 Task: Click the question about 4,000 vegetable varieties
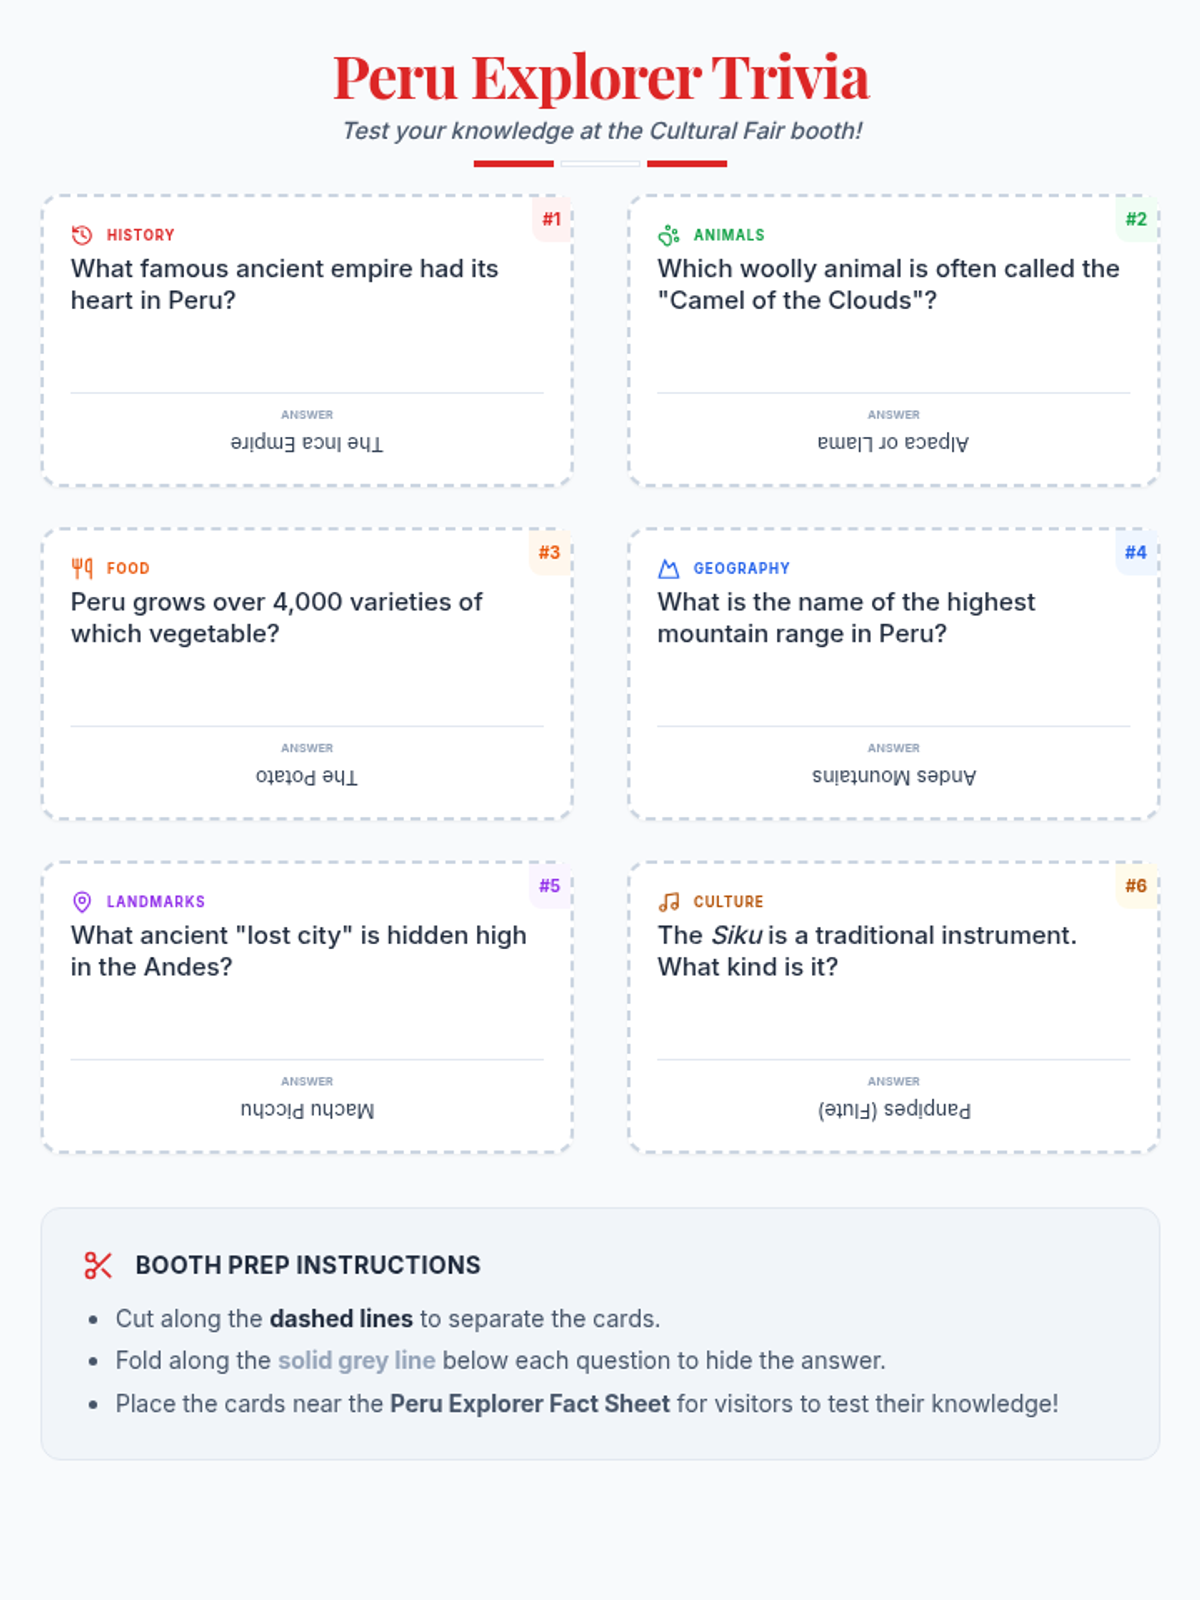click(276, 617)
